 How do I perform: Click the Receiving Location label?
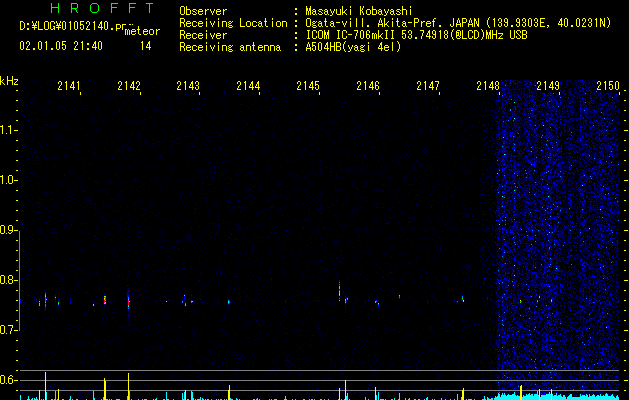[x=233, y=23]
